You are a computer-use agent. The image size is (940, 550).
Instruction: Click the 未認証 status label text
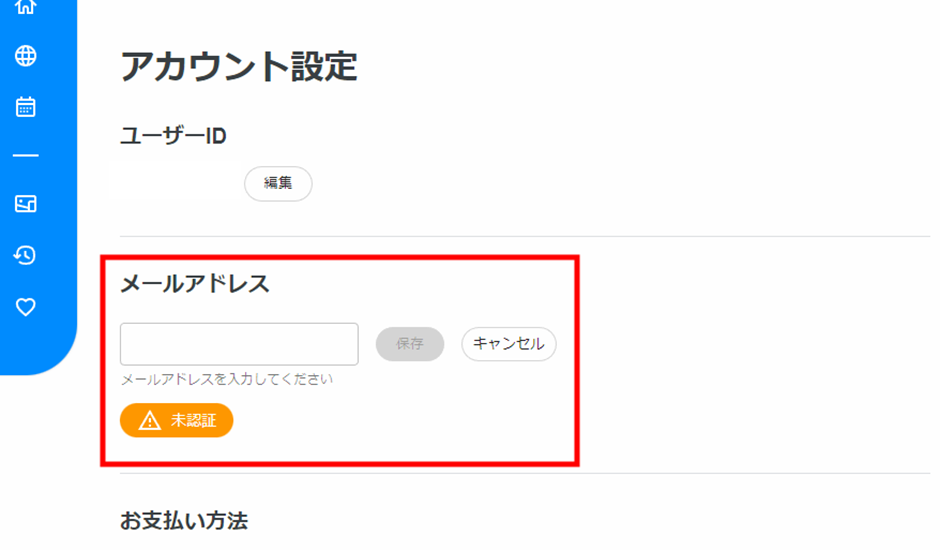193,421
